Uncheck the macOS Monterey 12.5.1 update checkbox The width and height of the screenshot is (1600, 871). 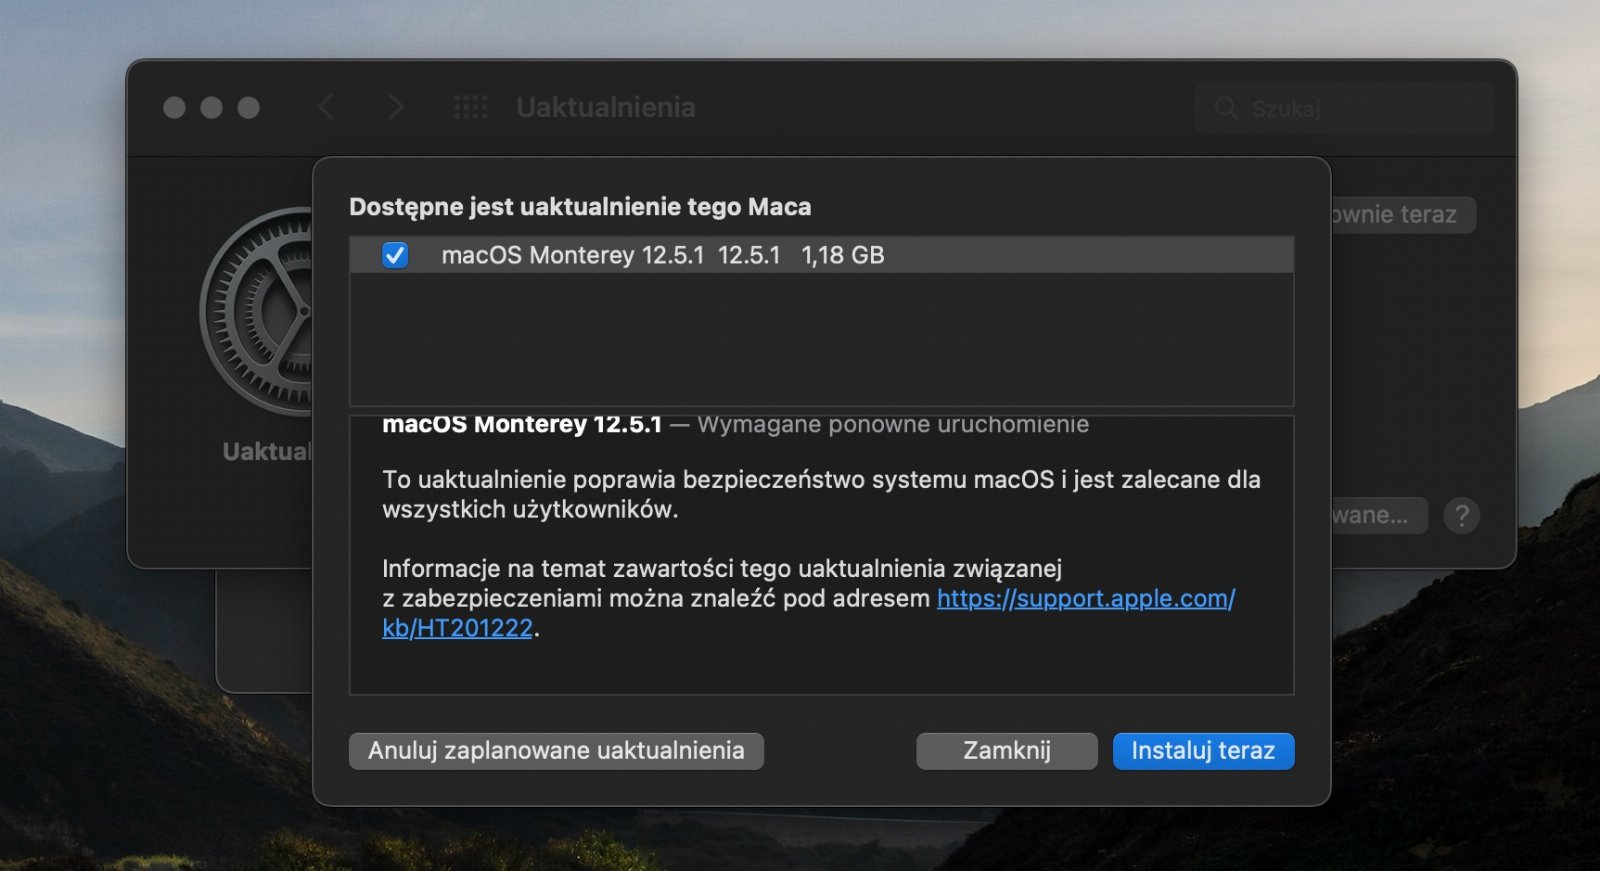(395, 255)
